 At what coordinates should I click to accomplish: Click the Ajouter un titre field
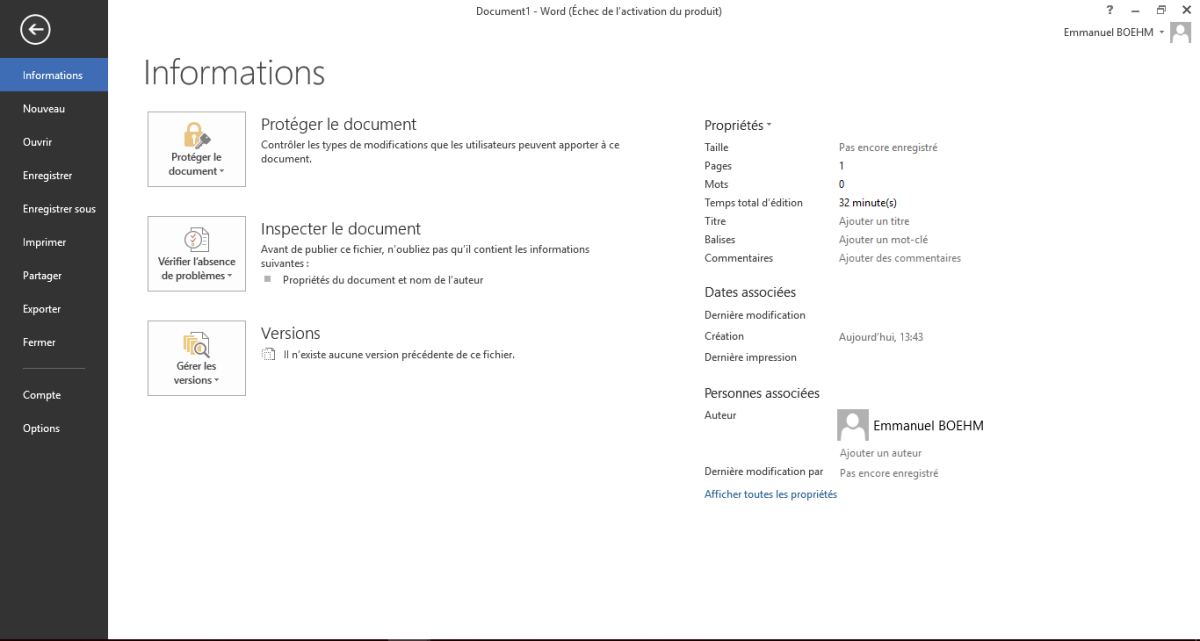[x=874, y=221]
